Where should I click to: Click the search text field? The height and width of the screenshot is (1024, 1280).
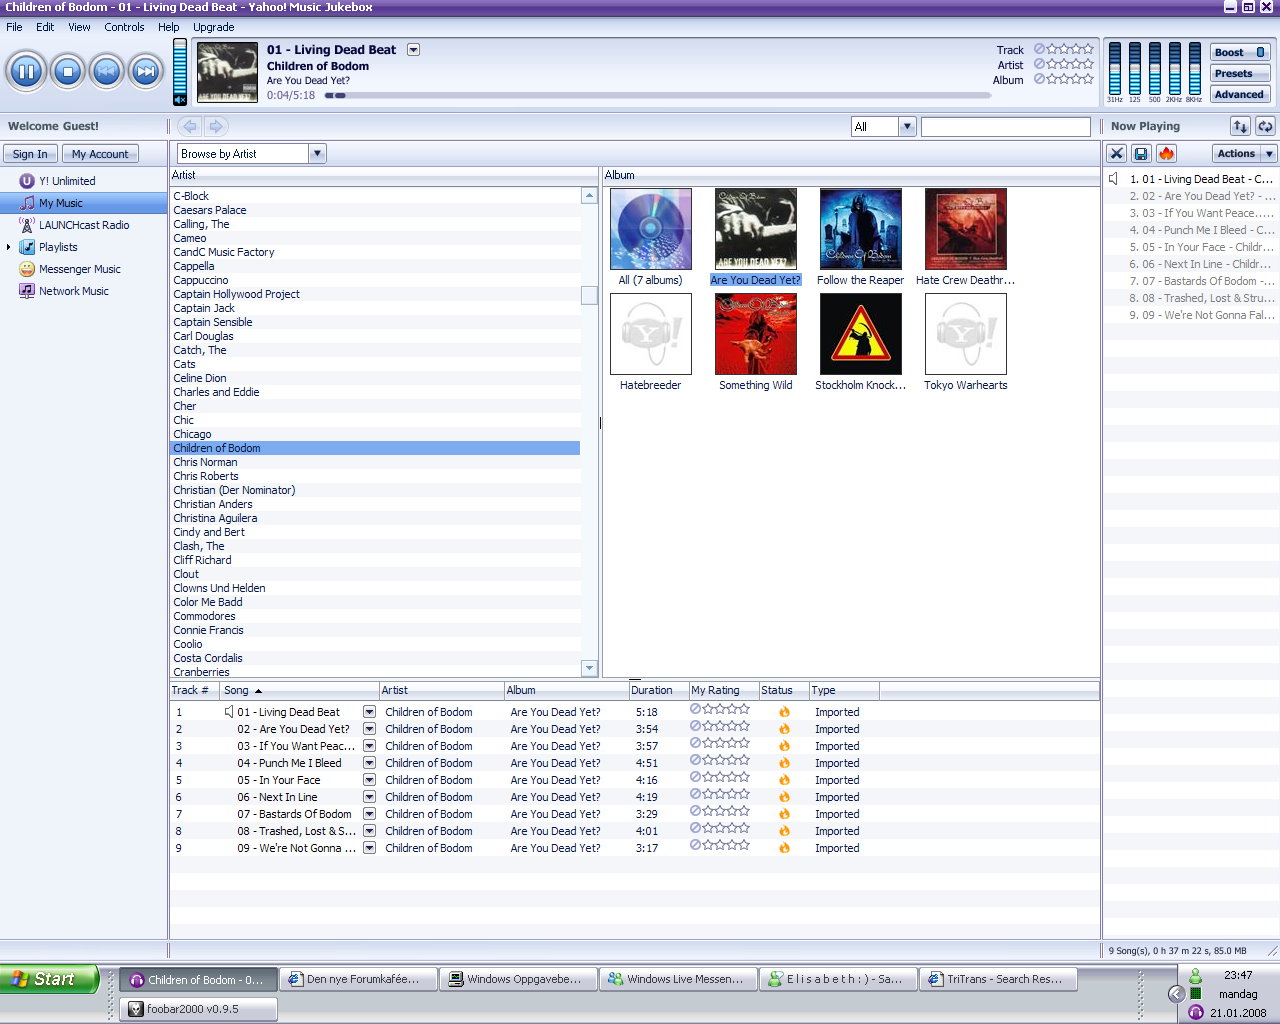coord(1005,126)
